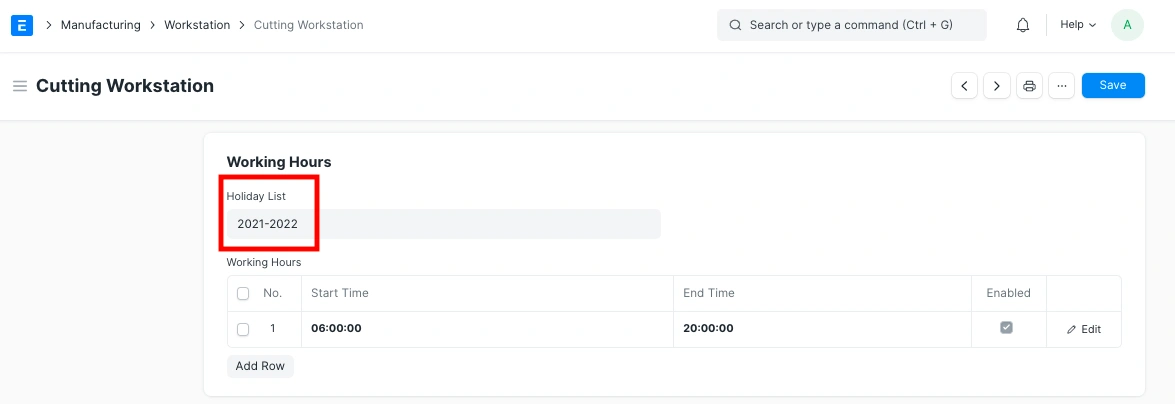Click the print icon
The width and height of the screenshot is (1175, 404).
coord(1030,86)
